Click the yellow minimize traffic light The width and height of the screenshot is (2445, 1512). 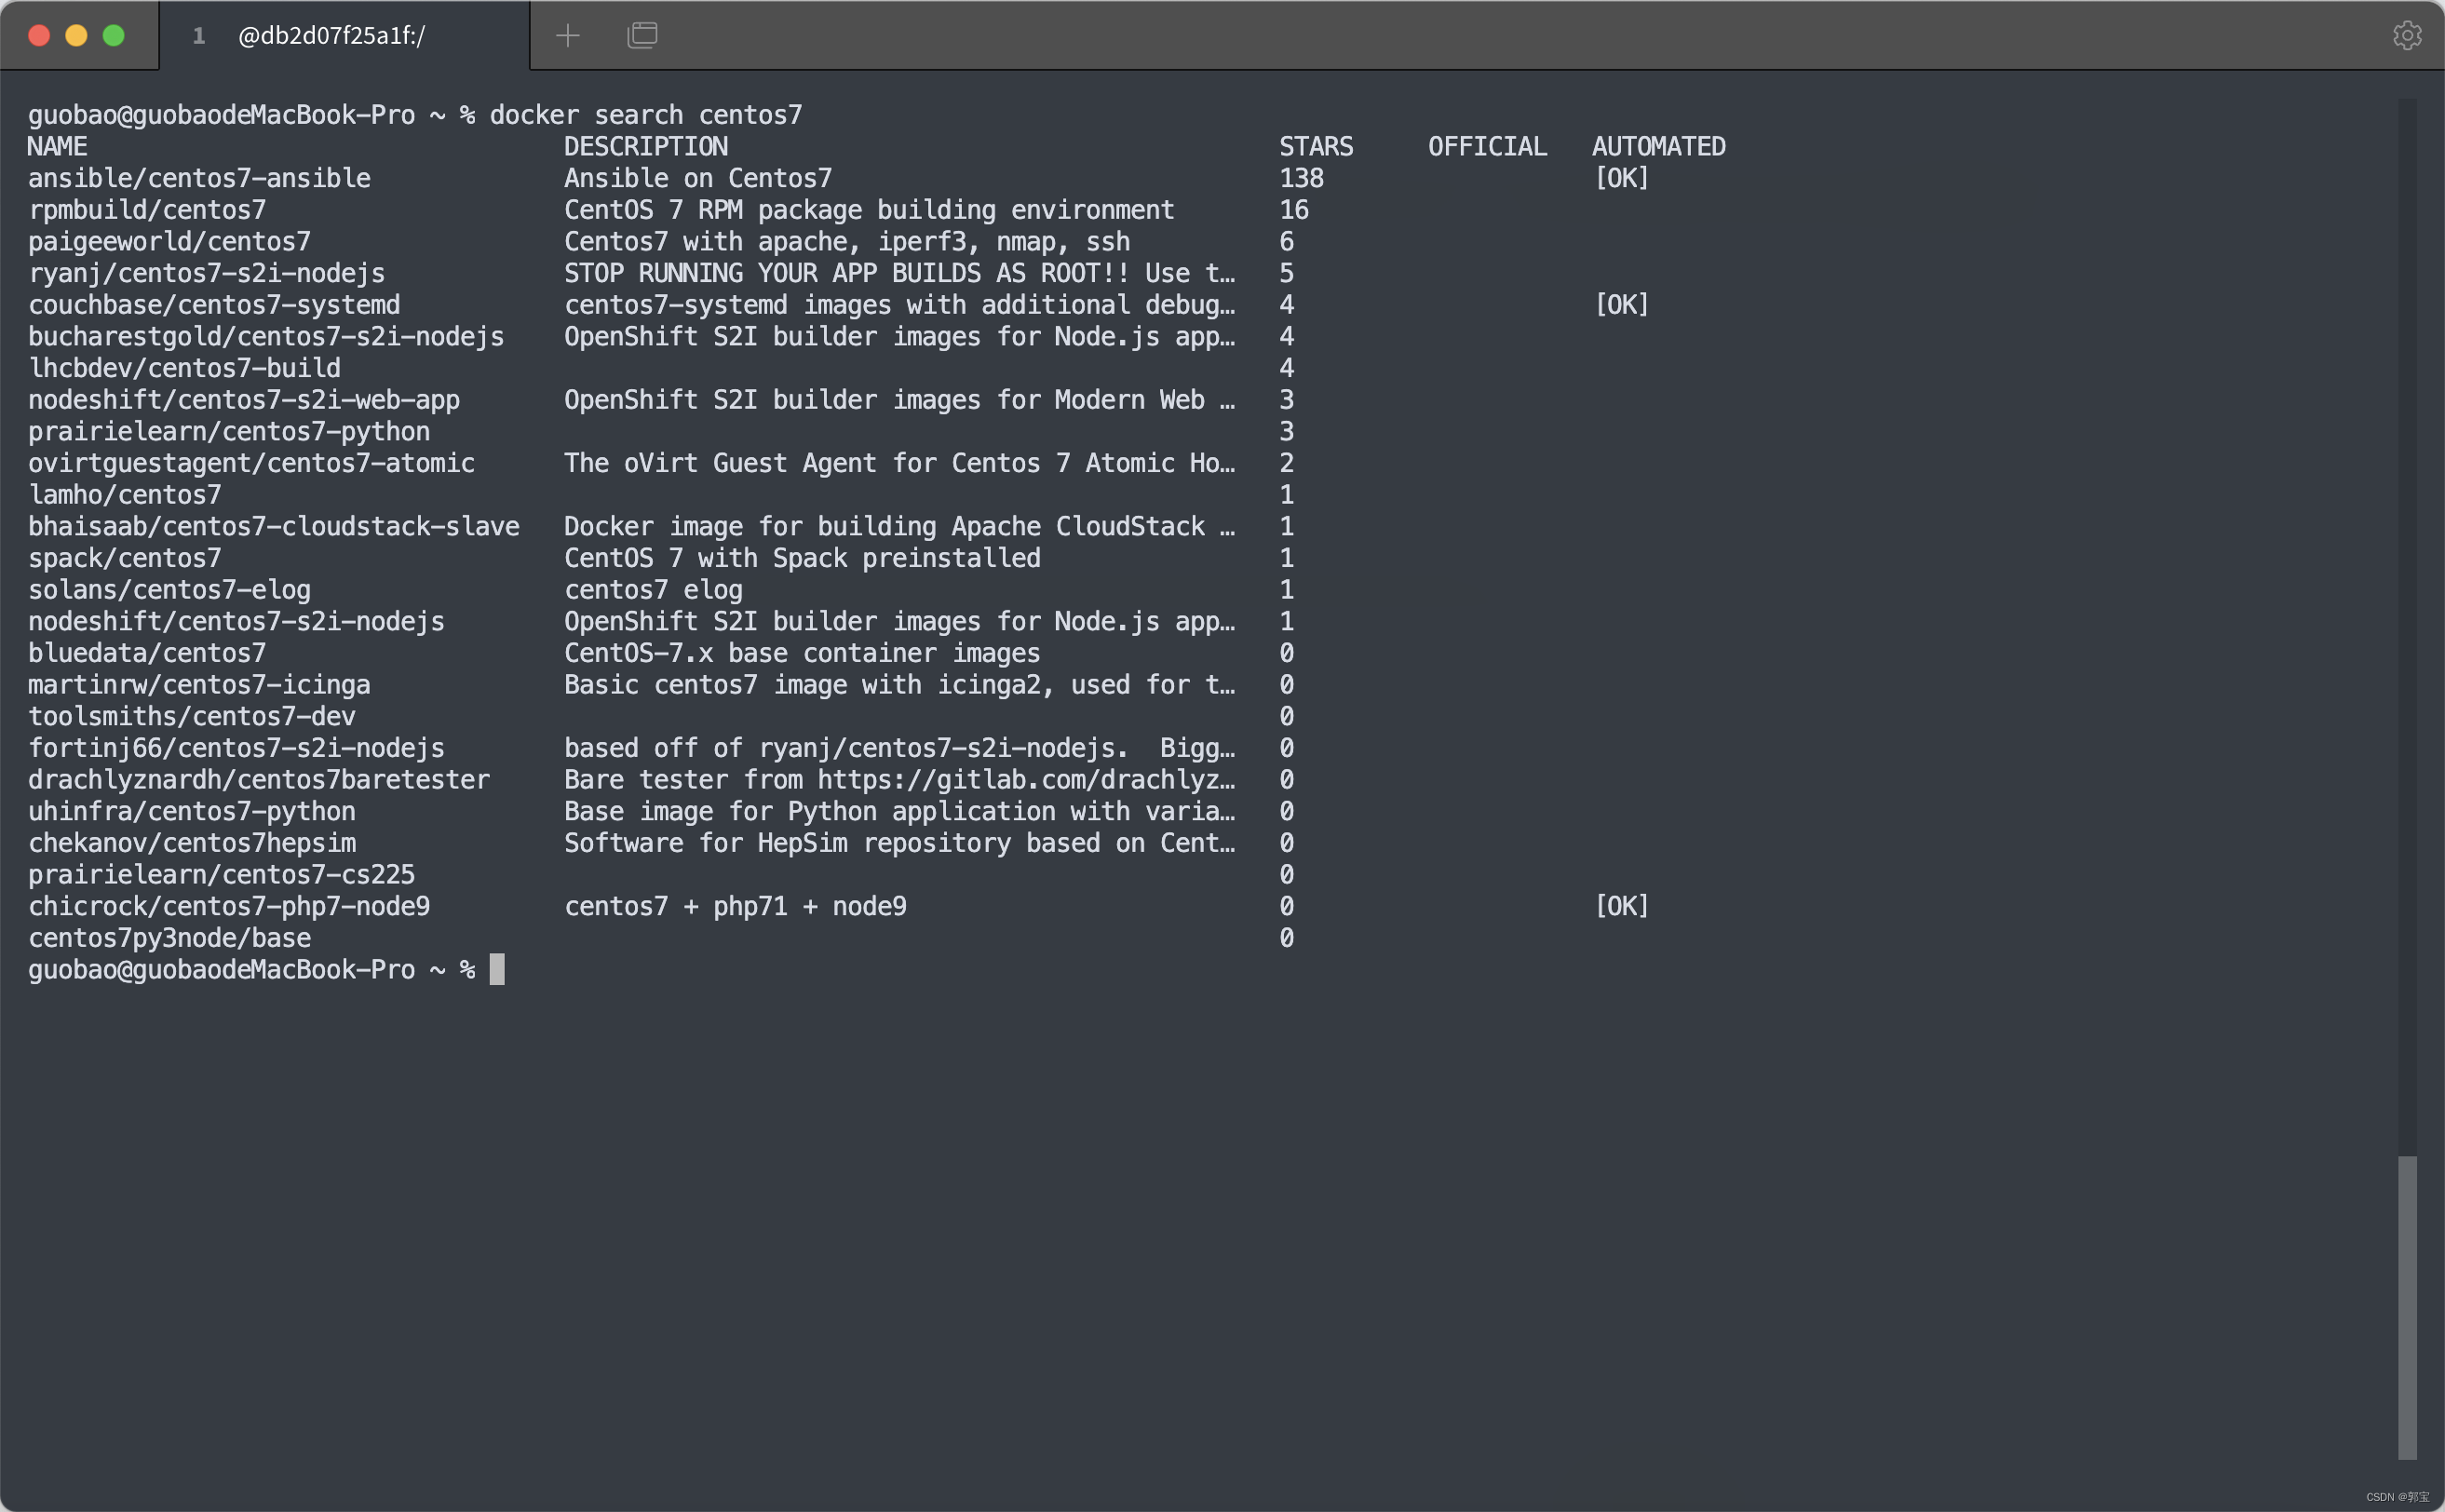click(x=76, y=35)
